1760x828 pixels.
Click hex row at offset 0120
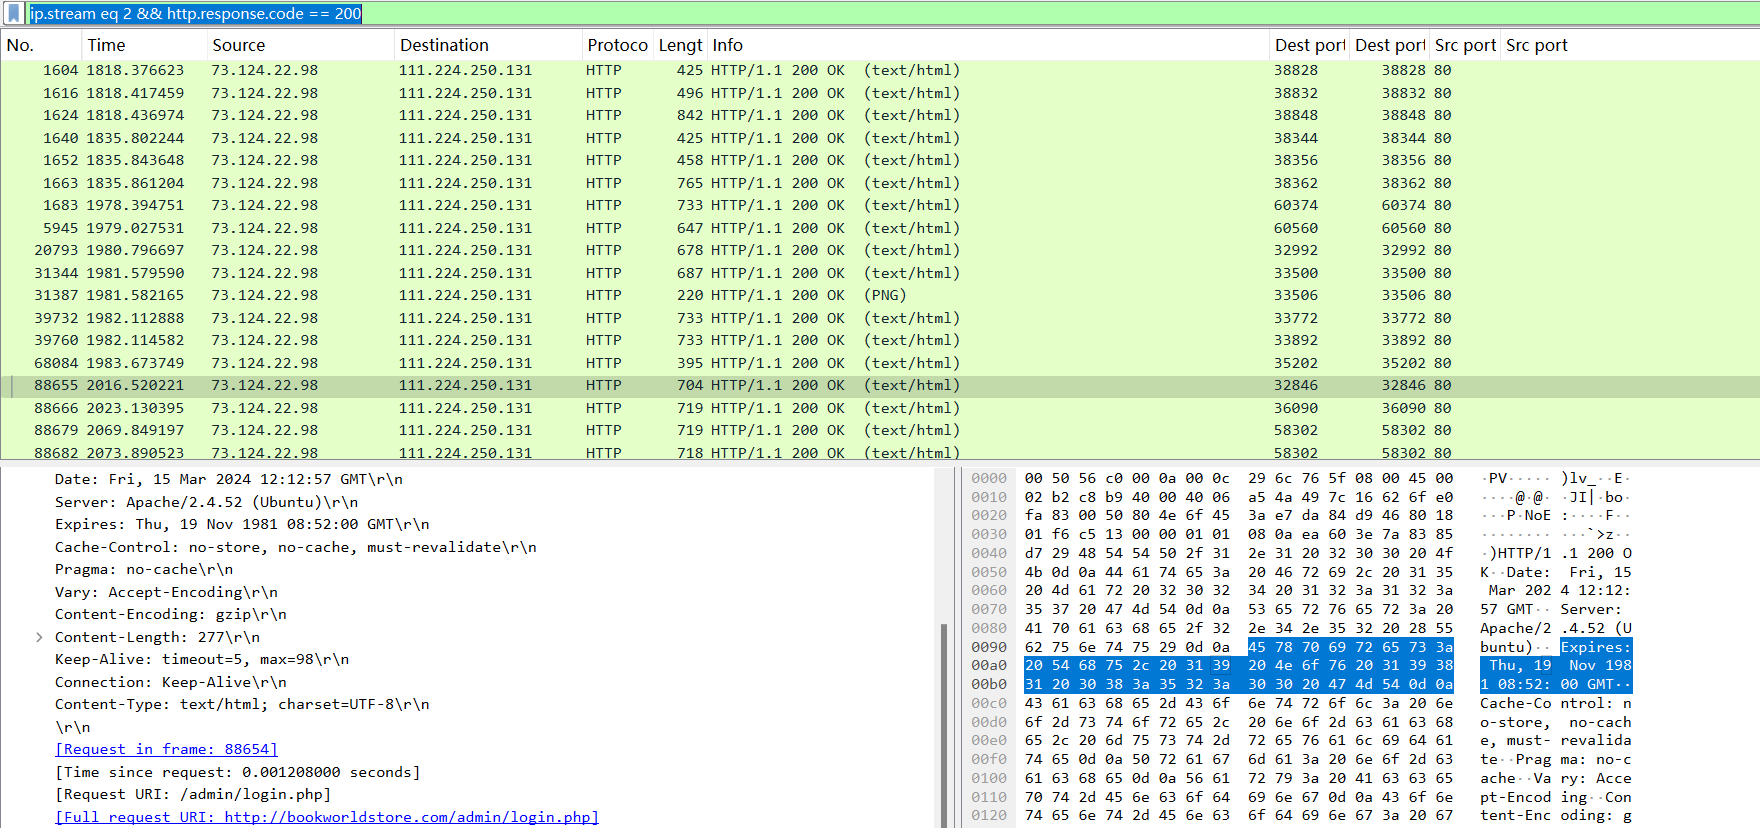tap(1239, 815)
